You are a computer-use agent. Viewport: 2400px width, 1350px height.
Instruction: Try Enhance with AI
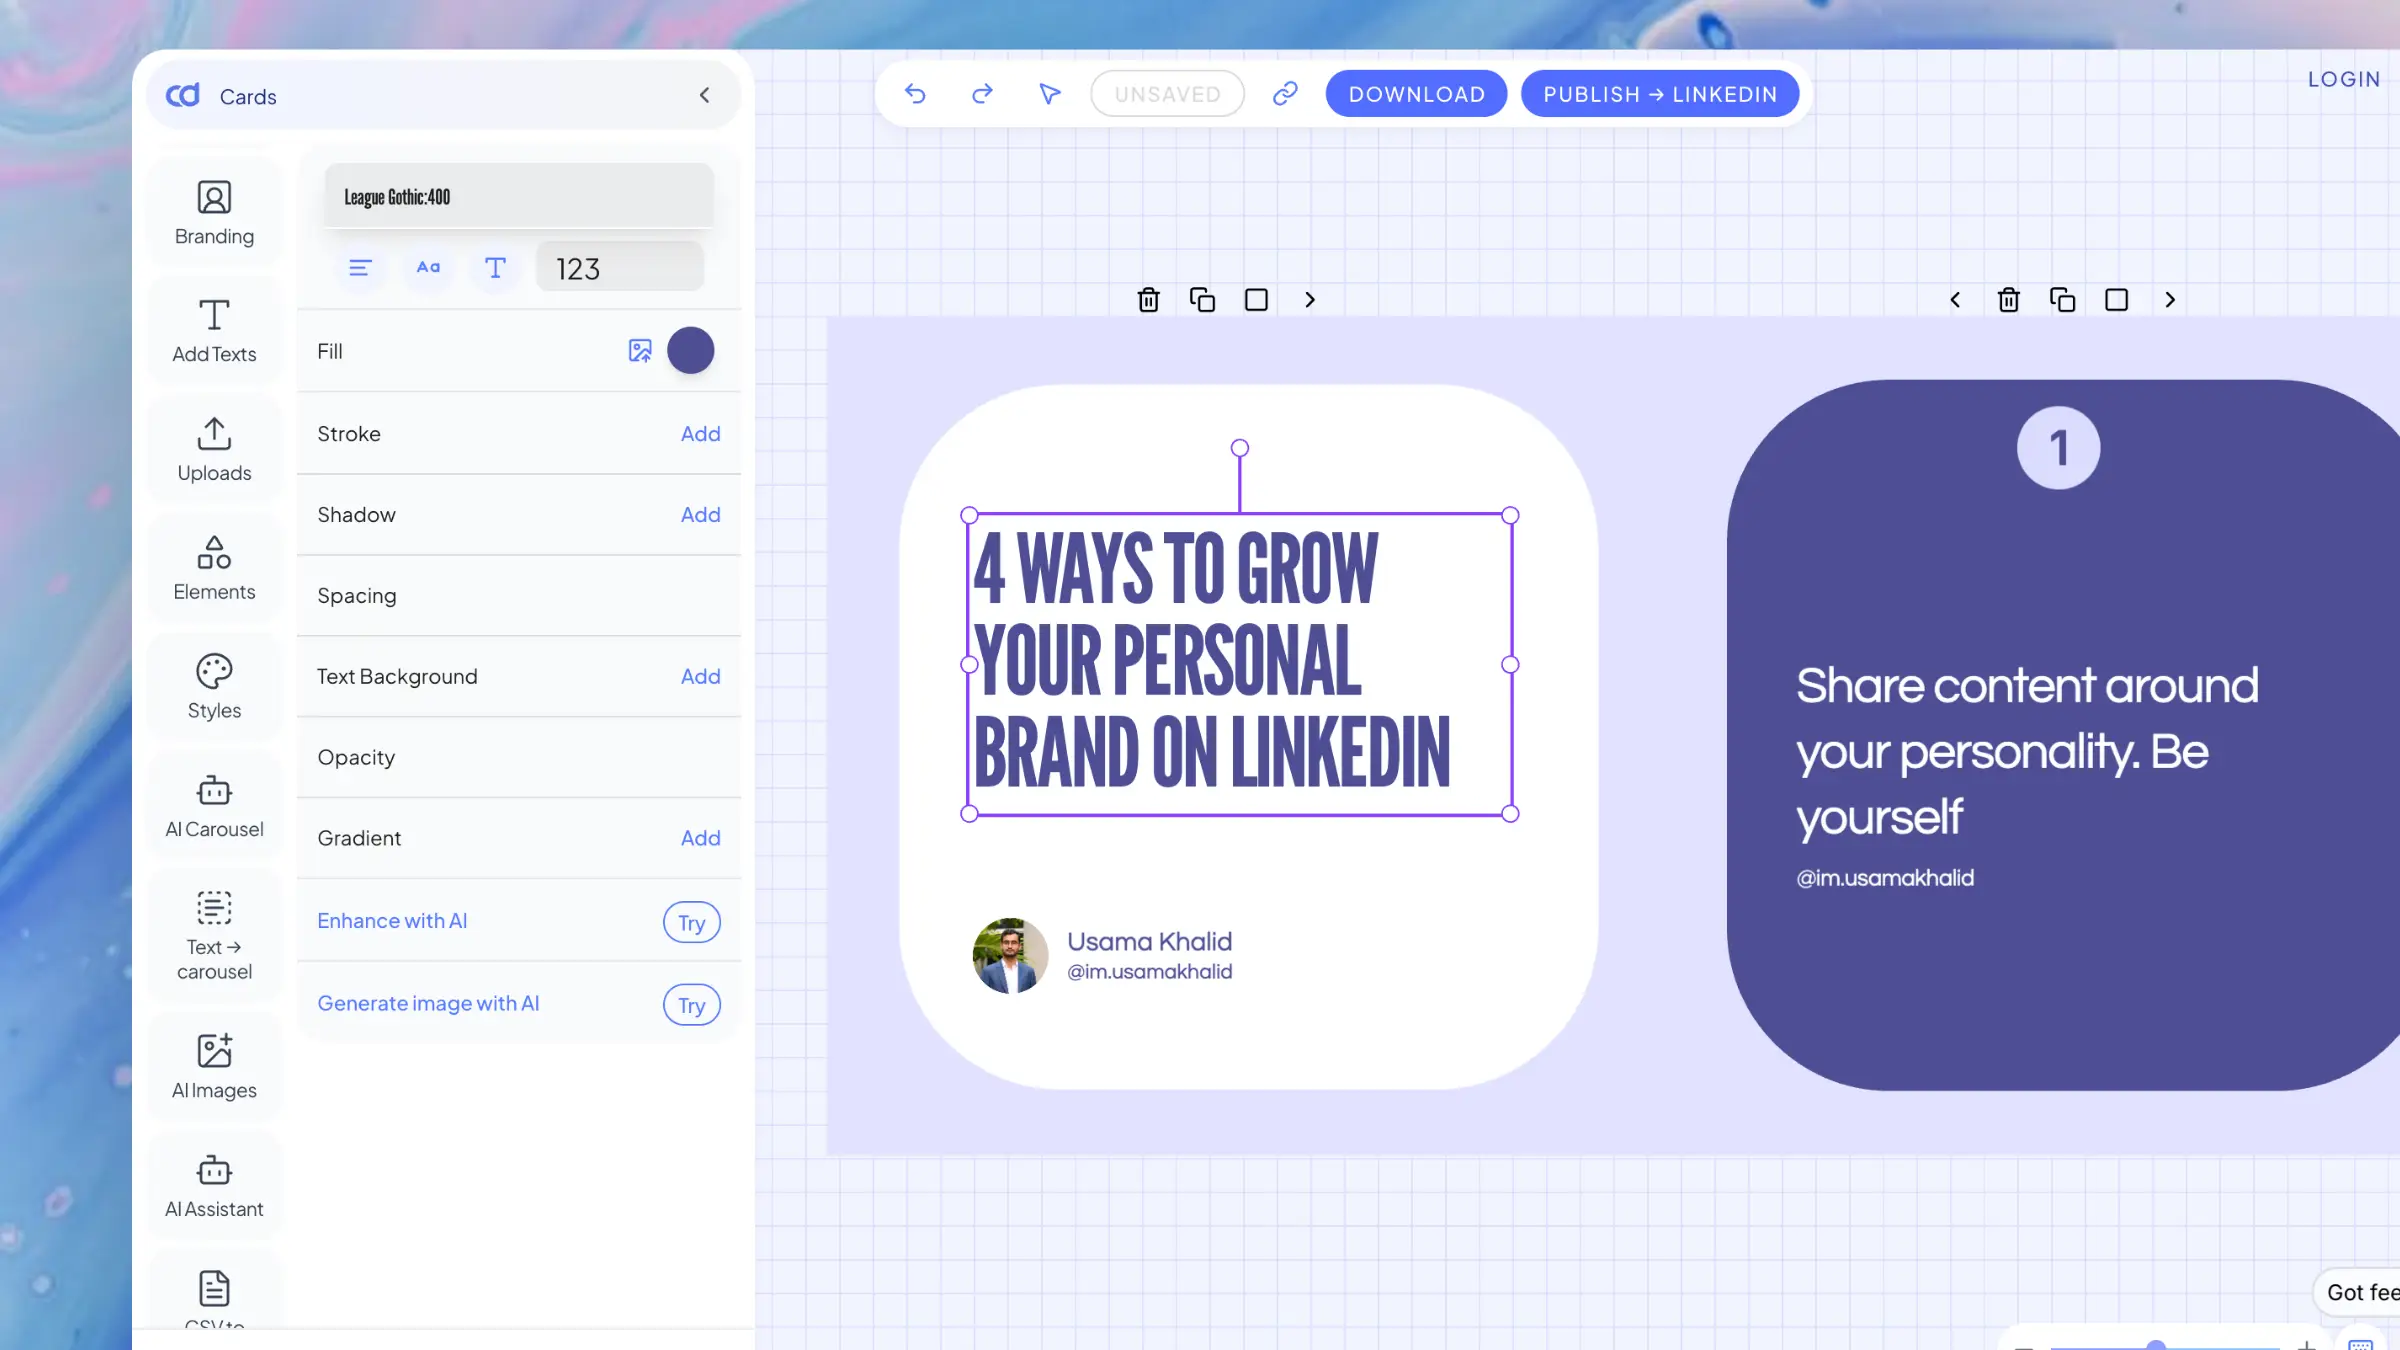692,922
